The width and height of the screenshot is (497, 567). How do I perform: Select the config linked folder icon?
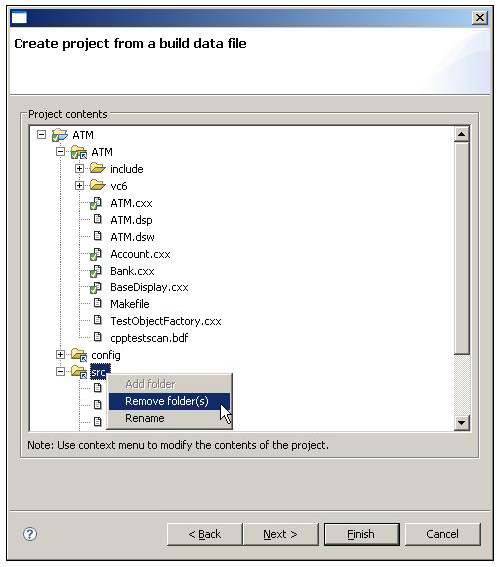[79, 354]
